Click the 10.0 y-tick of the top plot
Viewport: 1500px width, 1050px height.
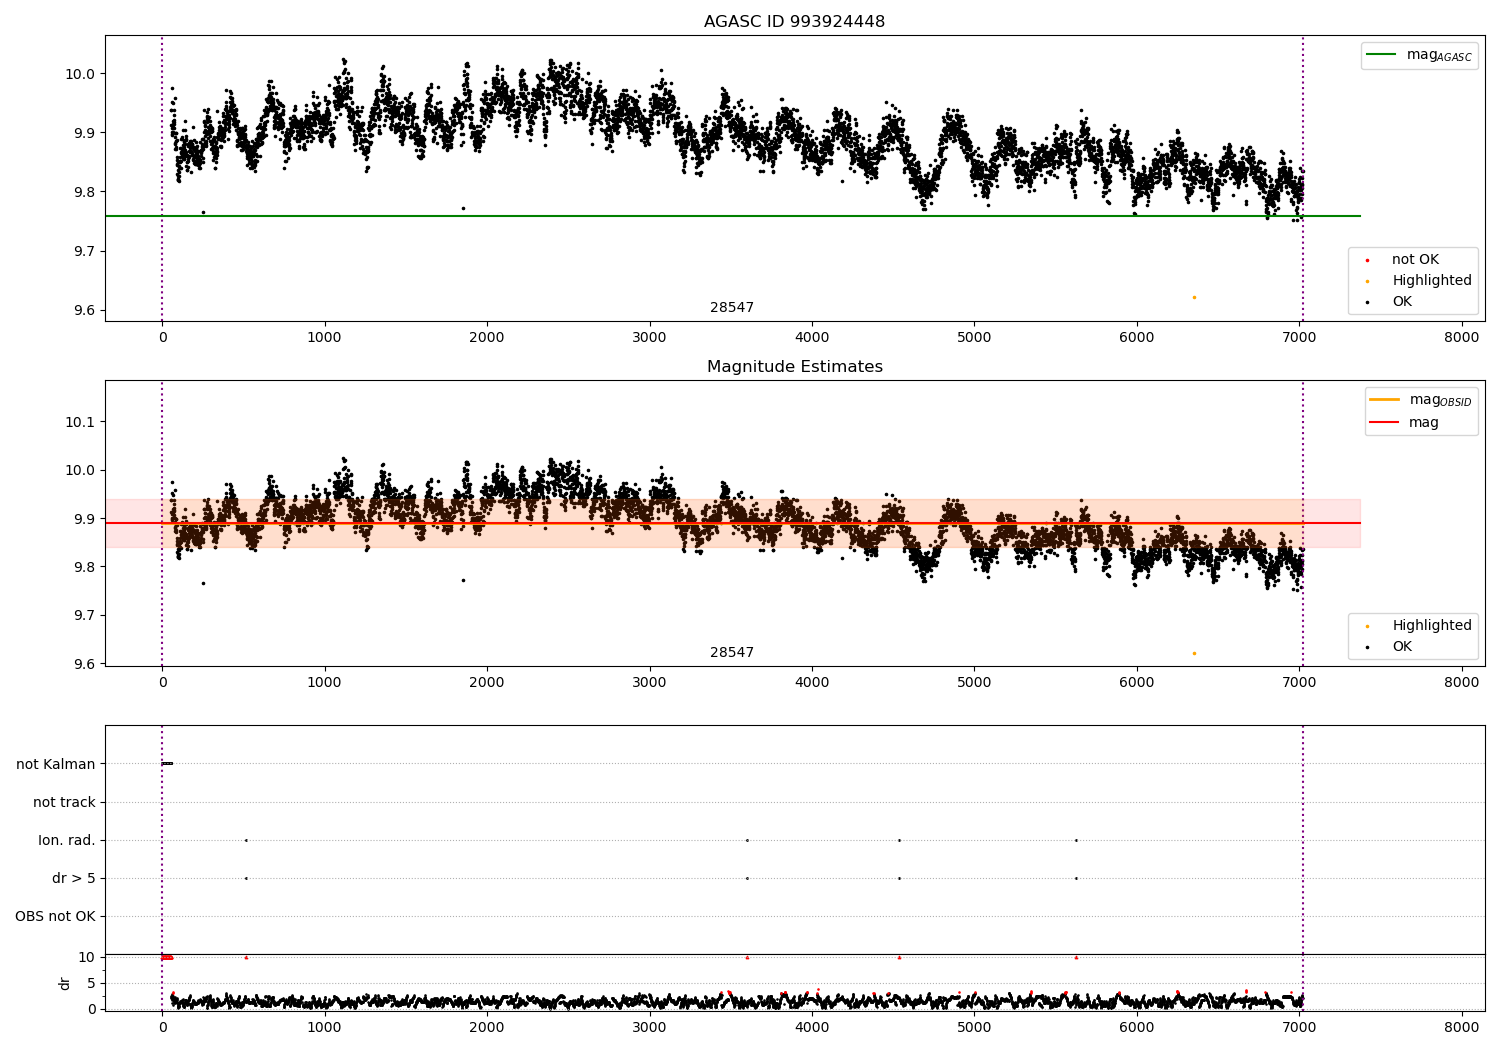click(80, 74)
